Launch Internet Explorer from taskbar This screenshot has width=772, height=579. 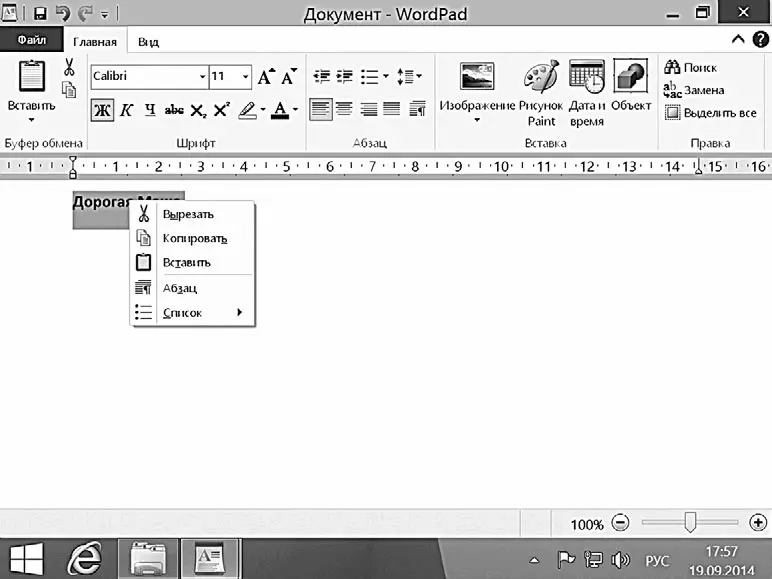[85, 559]
